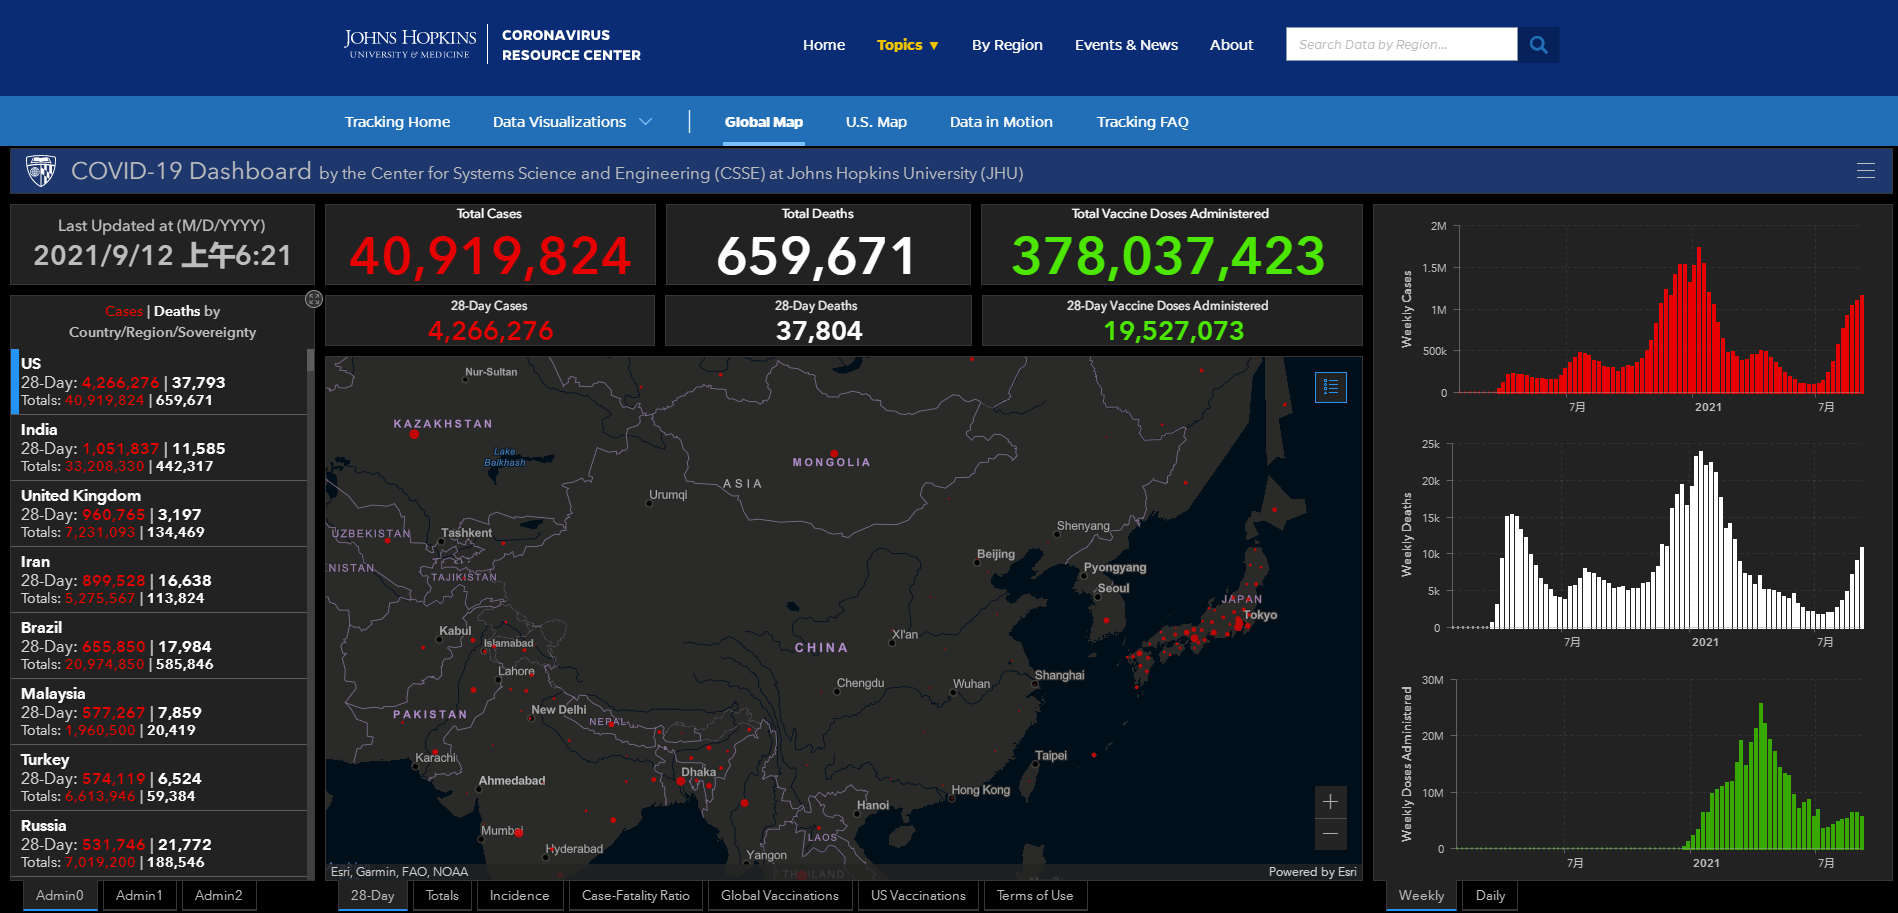The height and width of the screenshot is (913, 1898).
Task: Zoom out on the map
Action: pos(1330,834)
